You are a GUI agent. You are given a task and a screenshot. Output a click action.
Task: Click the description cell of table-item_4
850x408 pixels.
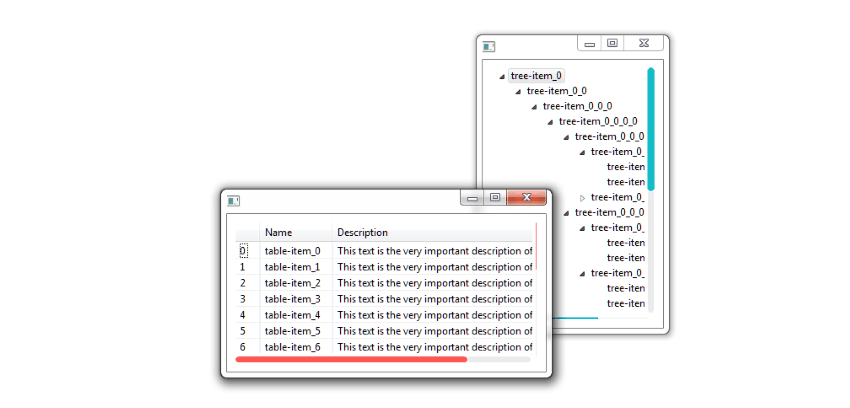point(434,315)
